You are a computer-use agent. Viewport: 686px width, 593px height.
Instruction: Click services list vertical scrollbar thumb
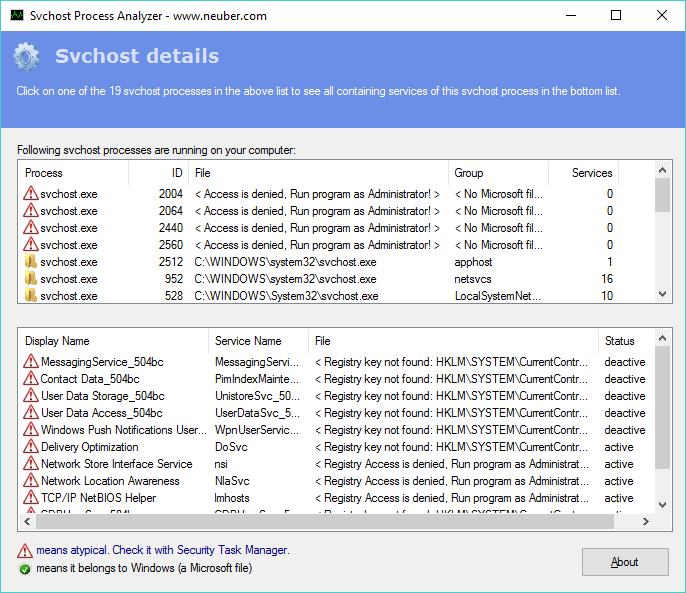pyautogui.click(x=662, y=407)
